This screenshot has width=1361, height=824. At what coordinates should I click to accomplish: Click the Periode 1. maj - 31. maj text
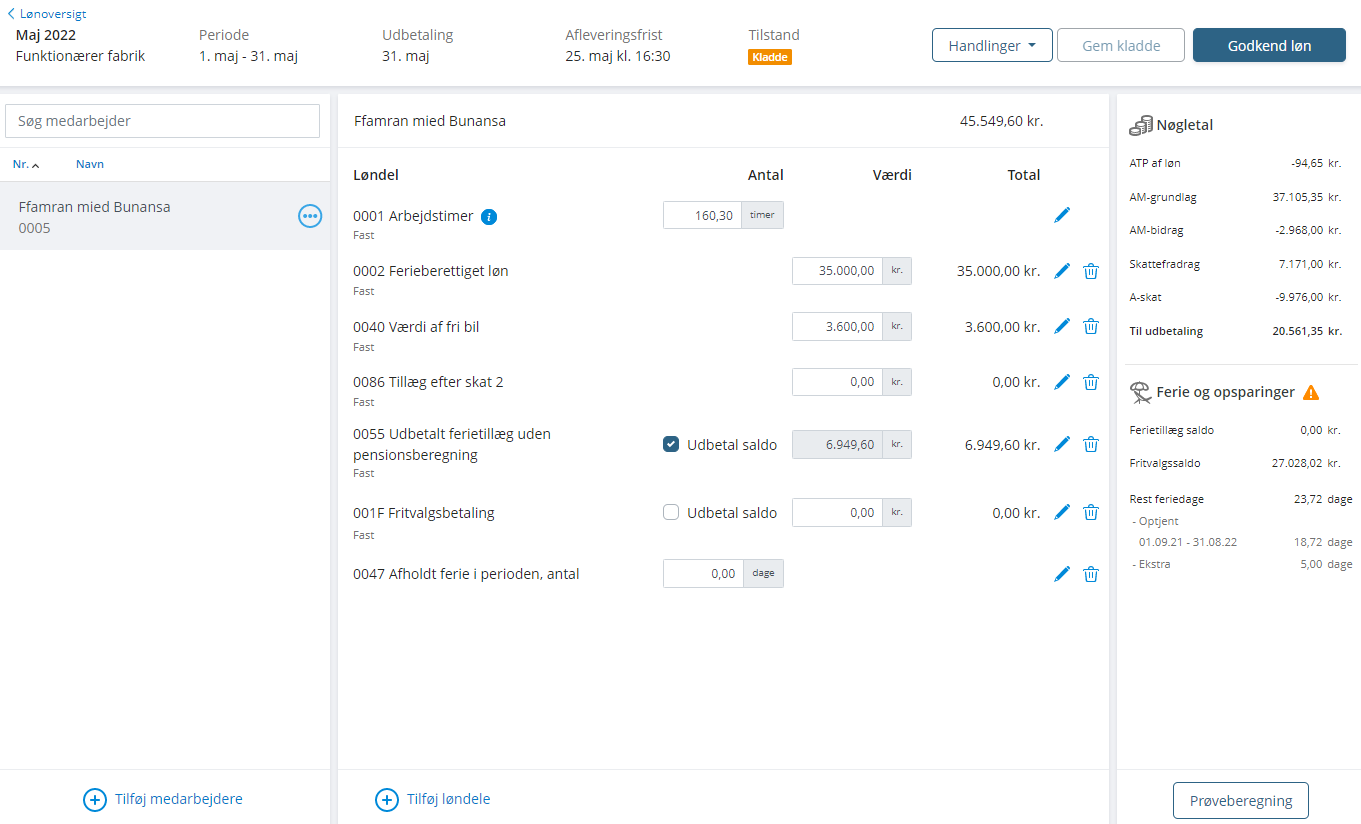click(x=248, y=56)
